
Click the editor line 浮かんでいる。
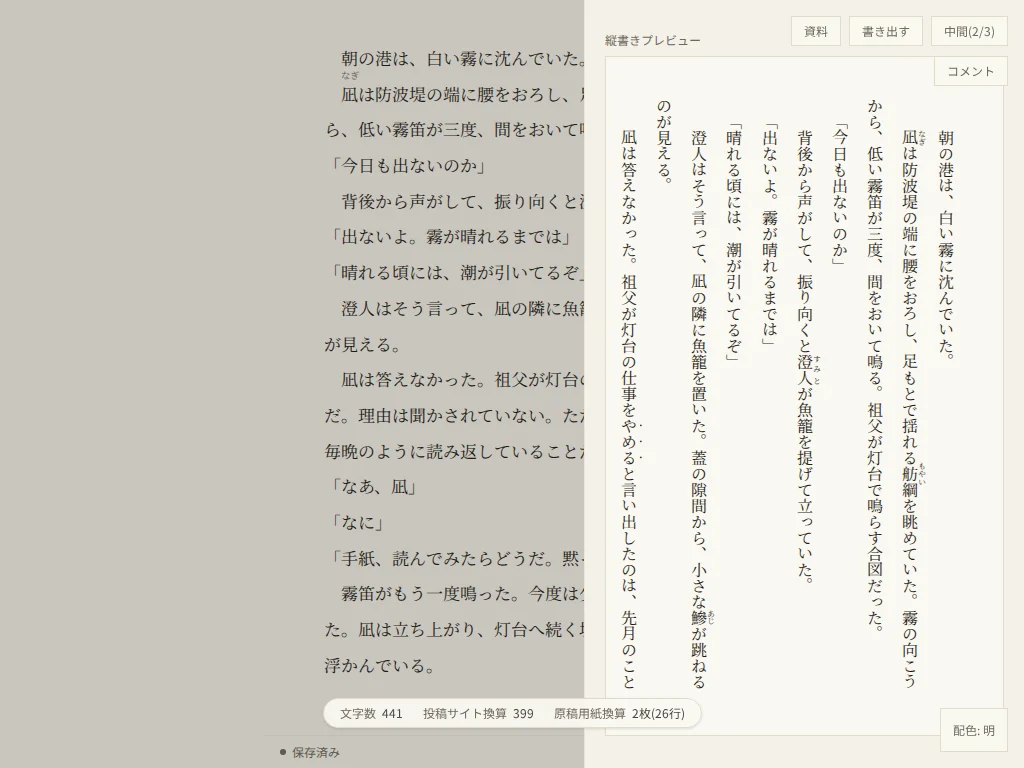pyautogui.click(x=381, y=665)
